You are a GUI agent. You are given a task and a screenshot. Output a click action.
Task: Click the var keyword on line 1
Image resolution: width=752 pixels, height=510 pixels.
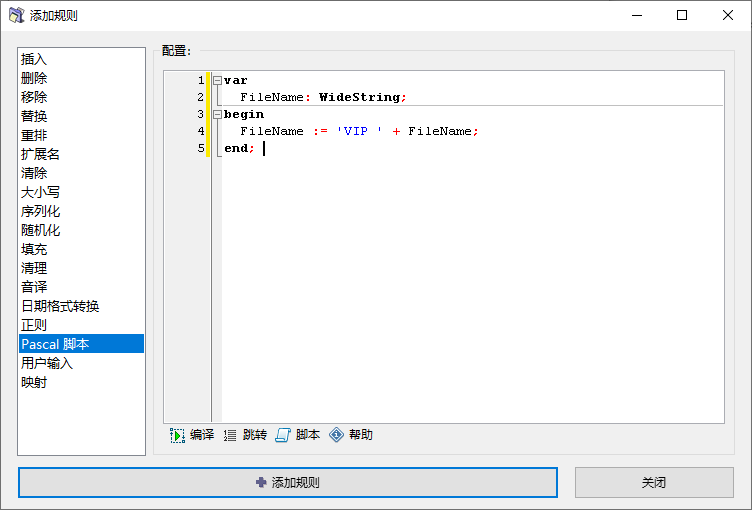pos(235,81)
